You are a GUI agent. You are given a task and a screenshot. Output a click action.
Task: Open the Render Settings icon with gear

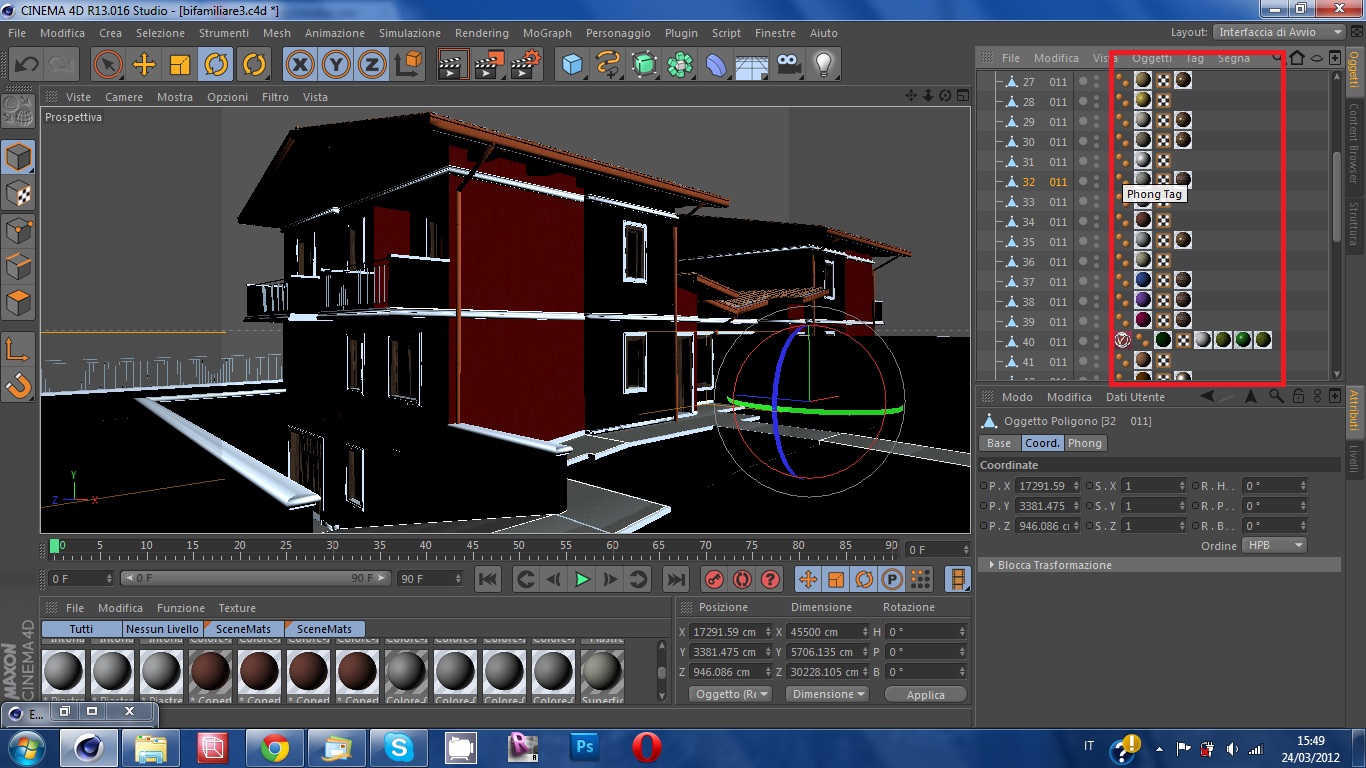[525, 65]
